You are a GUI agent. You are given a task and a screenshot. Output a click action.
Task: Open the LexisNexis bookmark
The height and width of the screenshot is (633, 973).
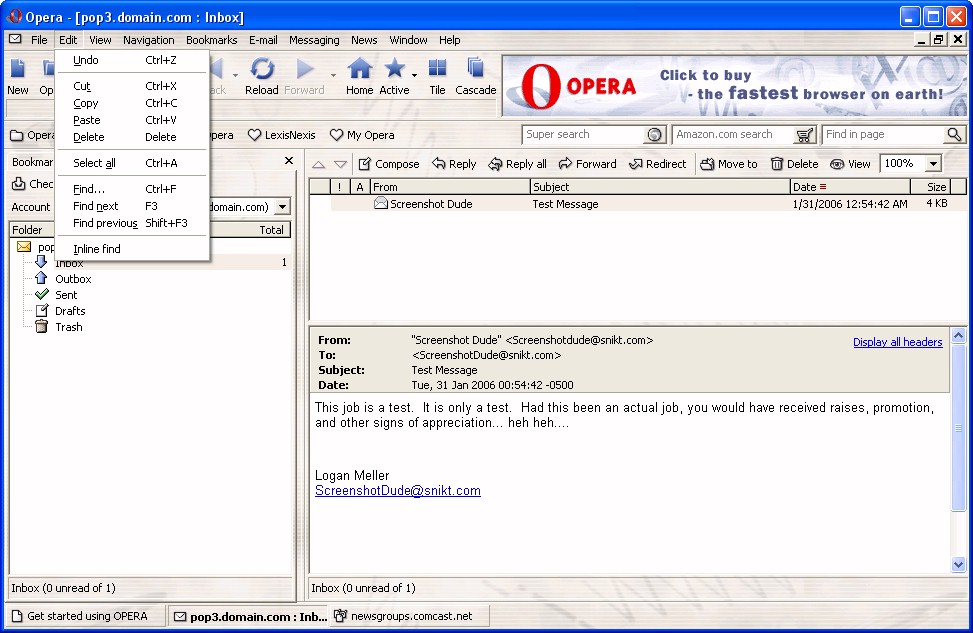(282, 135)
